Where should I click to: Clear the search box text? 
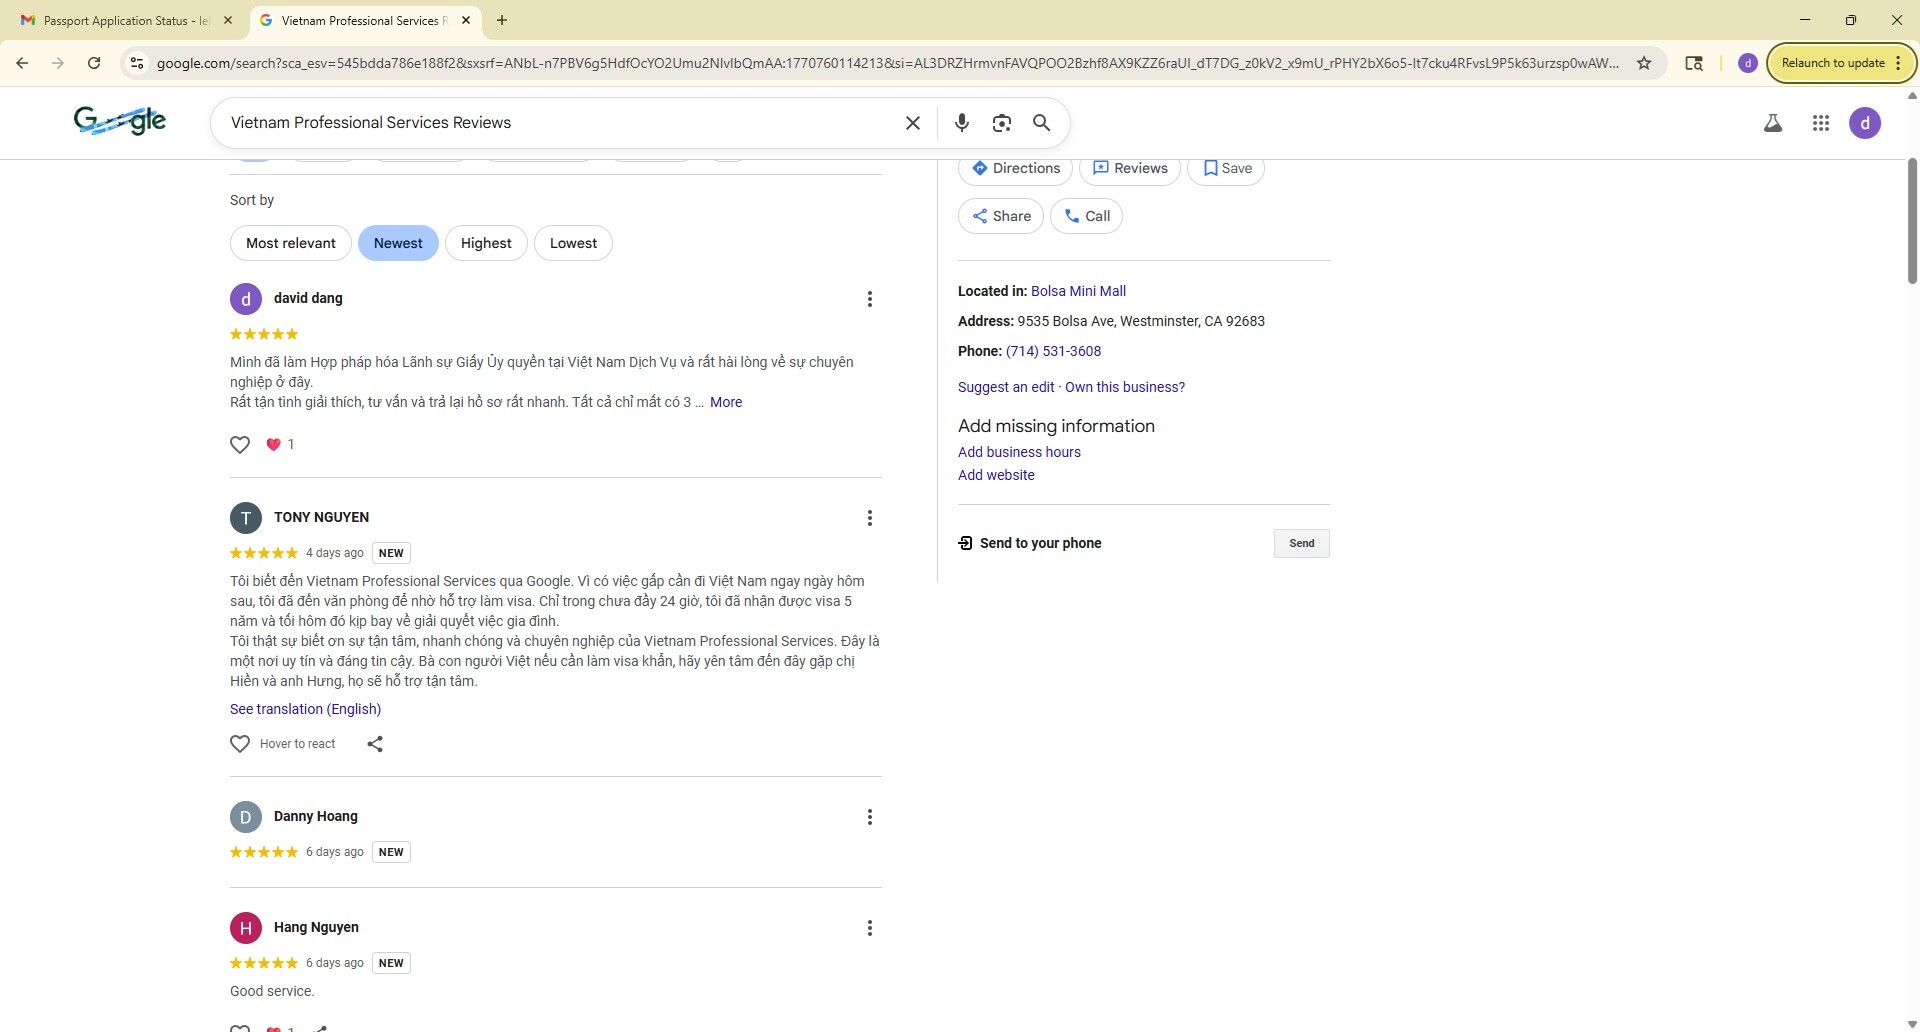pyautogui.click(x=912, y=123)
